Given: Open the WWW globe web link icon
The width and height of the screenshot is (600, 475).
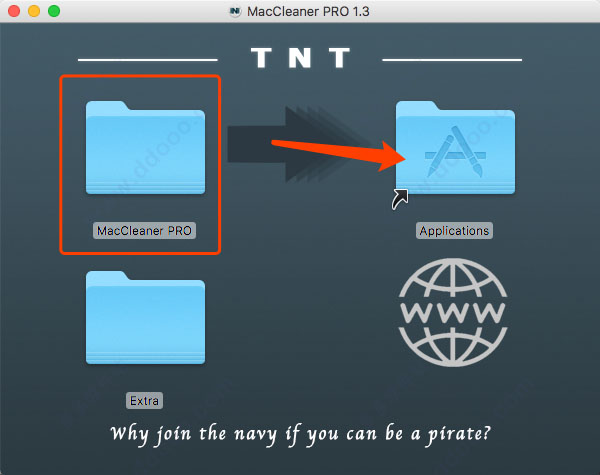Looking at the screenshot, I should tap(453, 312).
